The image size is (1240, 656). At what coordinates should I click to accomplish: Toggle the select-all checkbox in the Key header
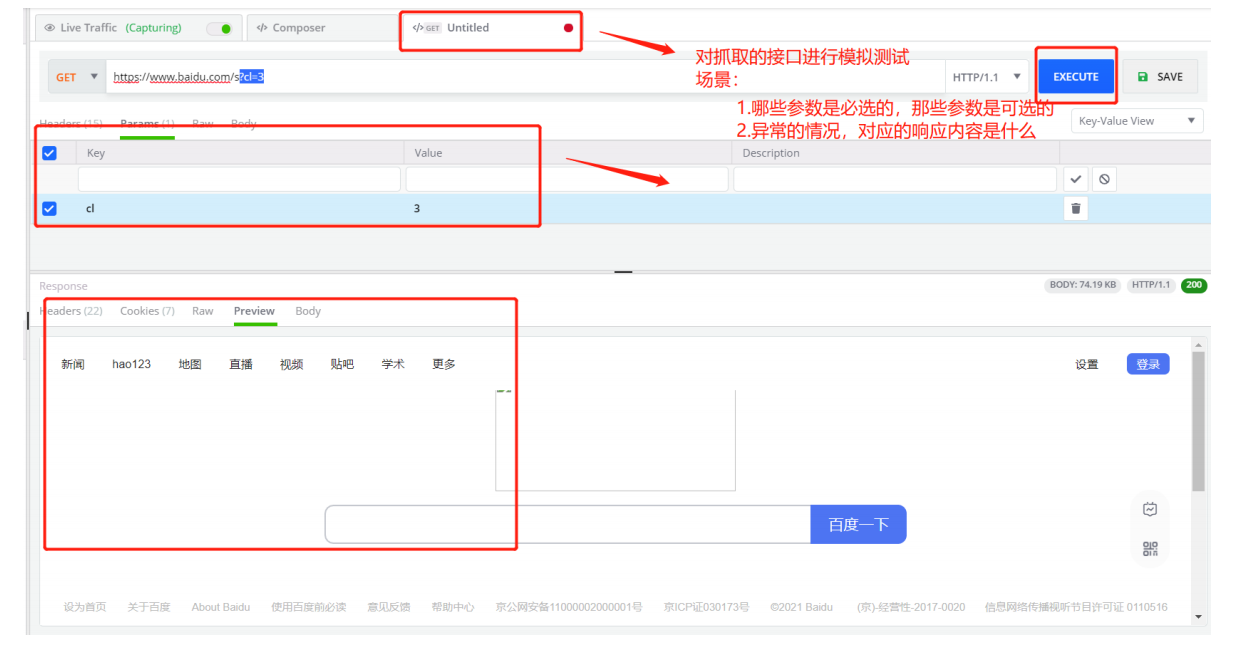click(x=49, y=153)
